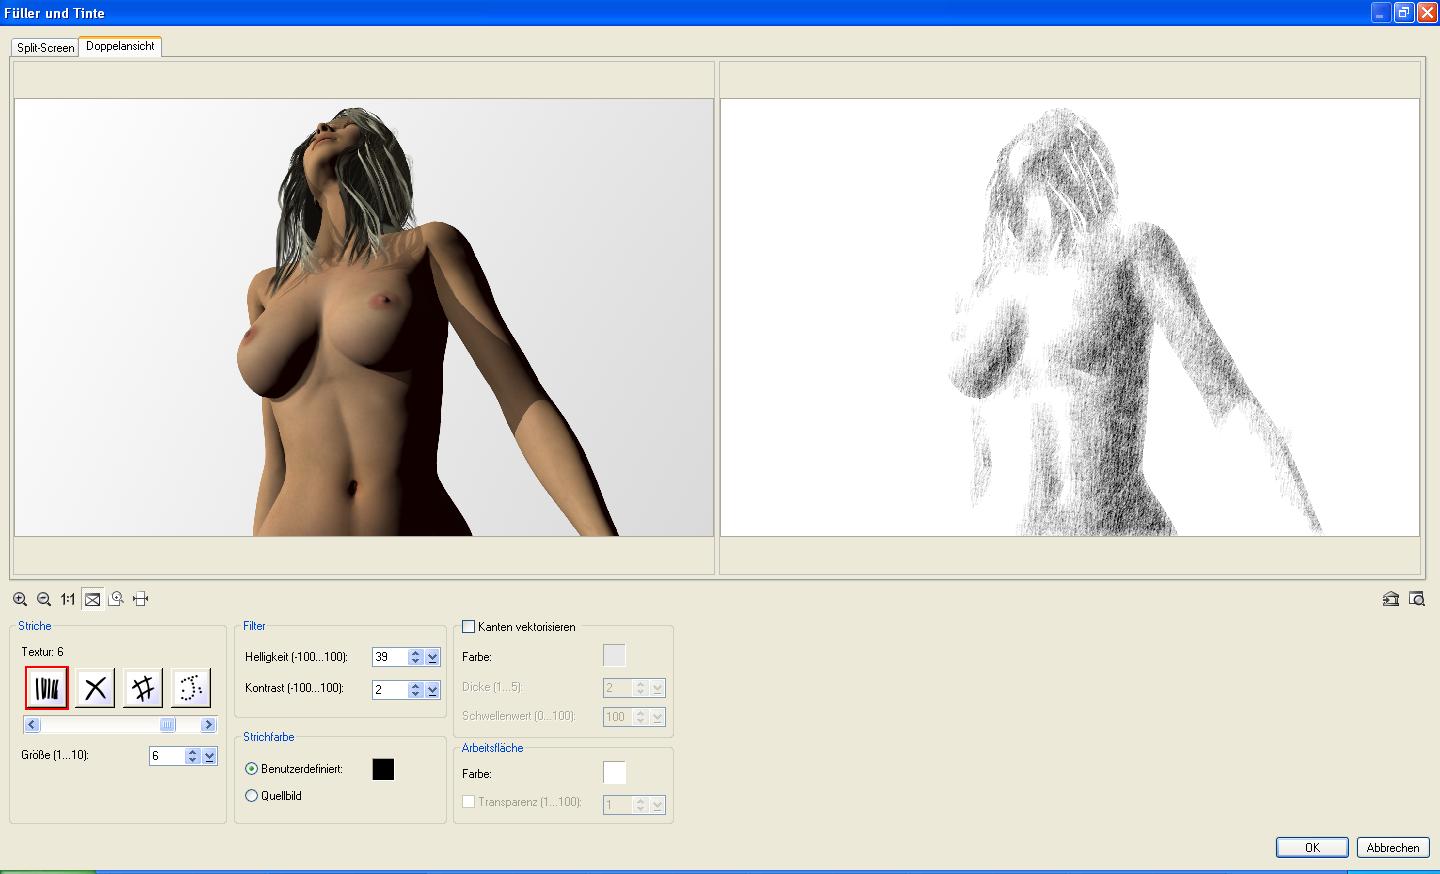Click the OK button
Viewport: 1440px width, 874px height.
1312,847
